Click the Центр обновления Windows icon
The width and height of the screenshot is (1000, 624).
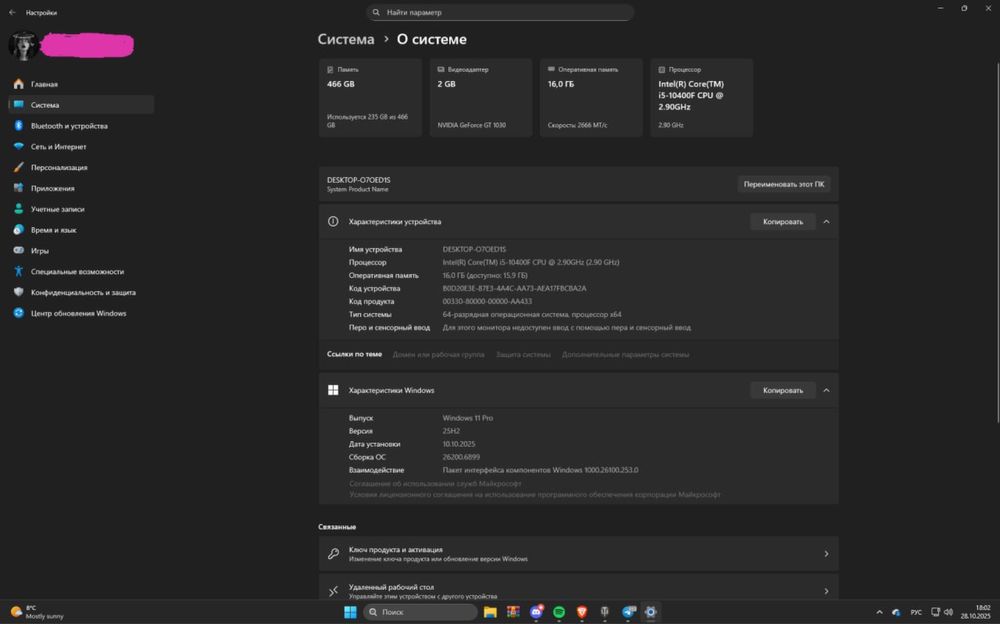[x=18, y=313]
